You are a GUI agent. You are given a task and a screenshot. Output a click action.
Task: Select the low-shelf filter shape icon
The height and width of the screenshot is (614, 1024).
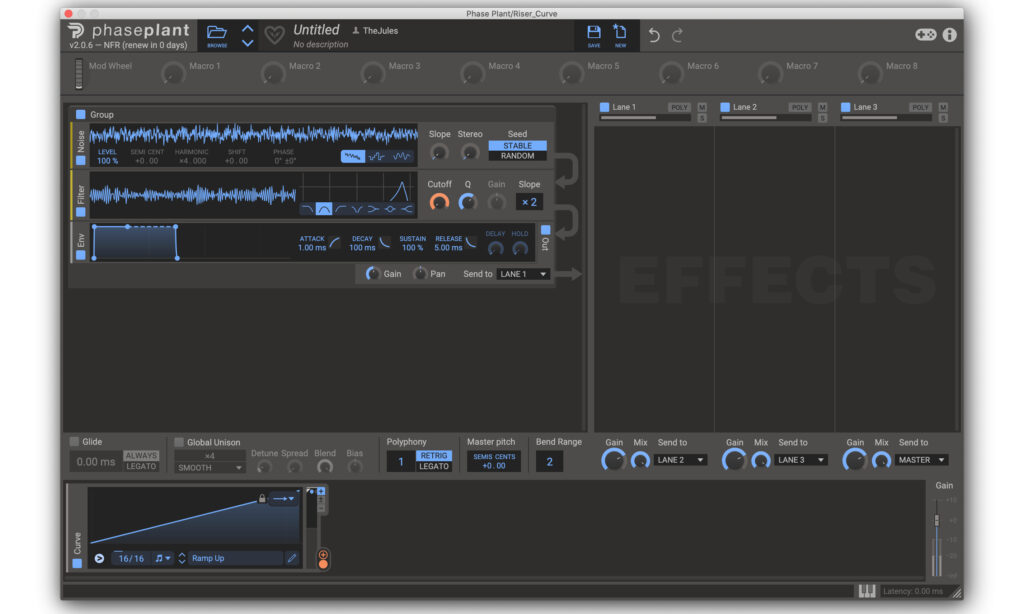tap(373, 209)
